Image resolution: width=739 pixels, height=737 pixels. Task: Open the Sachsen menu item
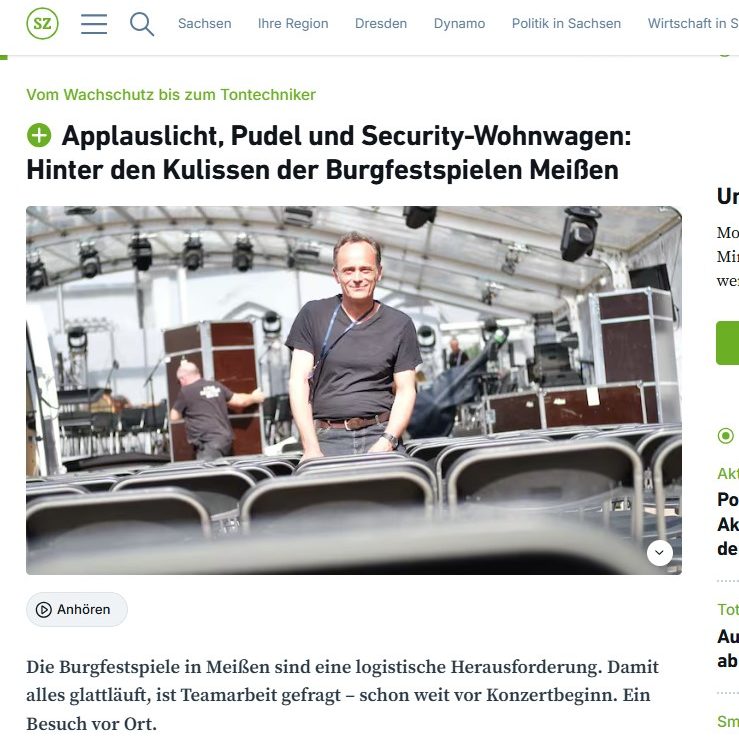205,24
